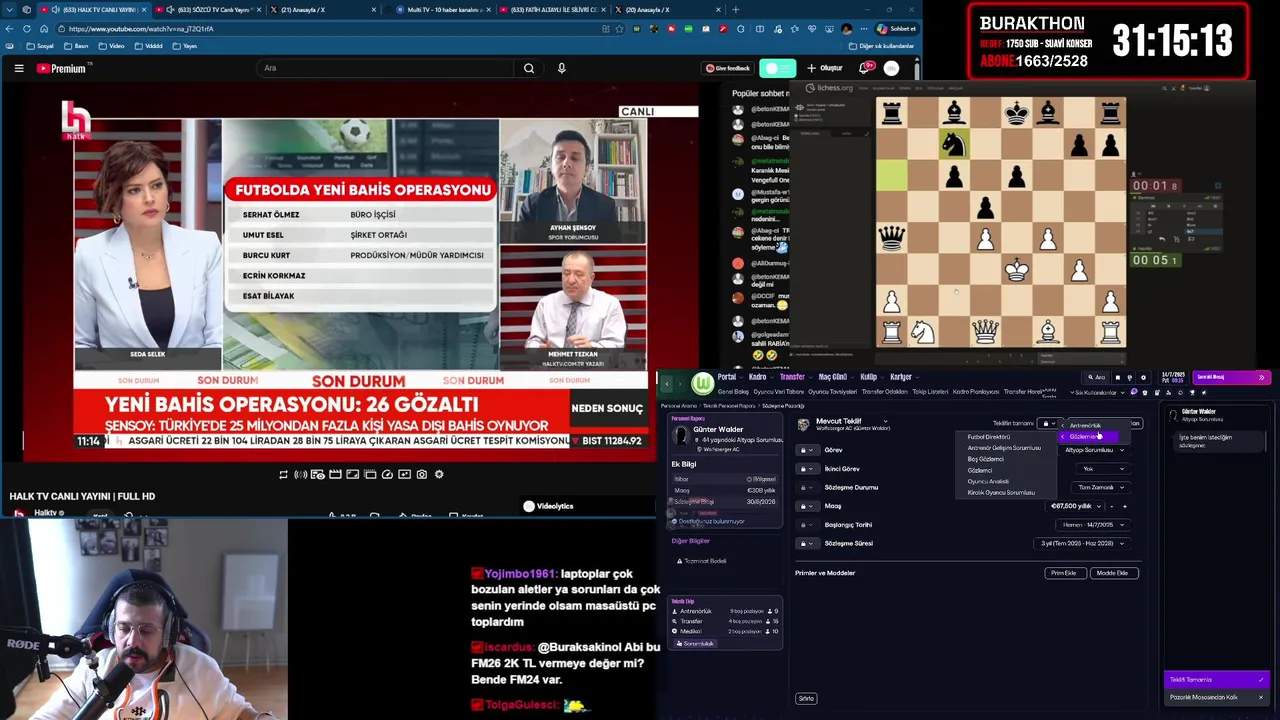
Task: Open the Görev dropdown showing Altyapı Sorumlusu
Action: coord(1095,450)
